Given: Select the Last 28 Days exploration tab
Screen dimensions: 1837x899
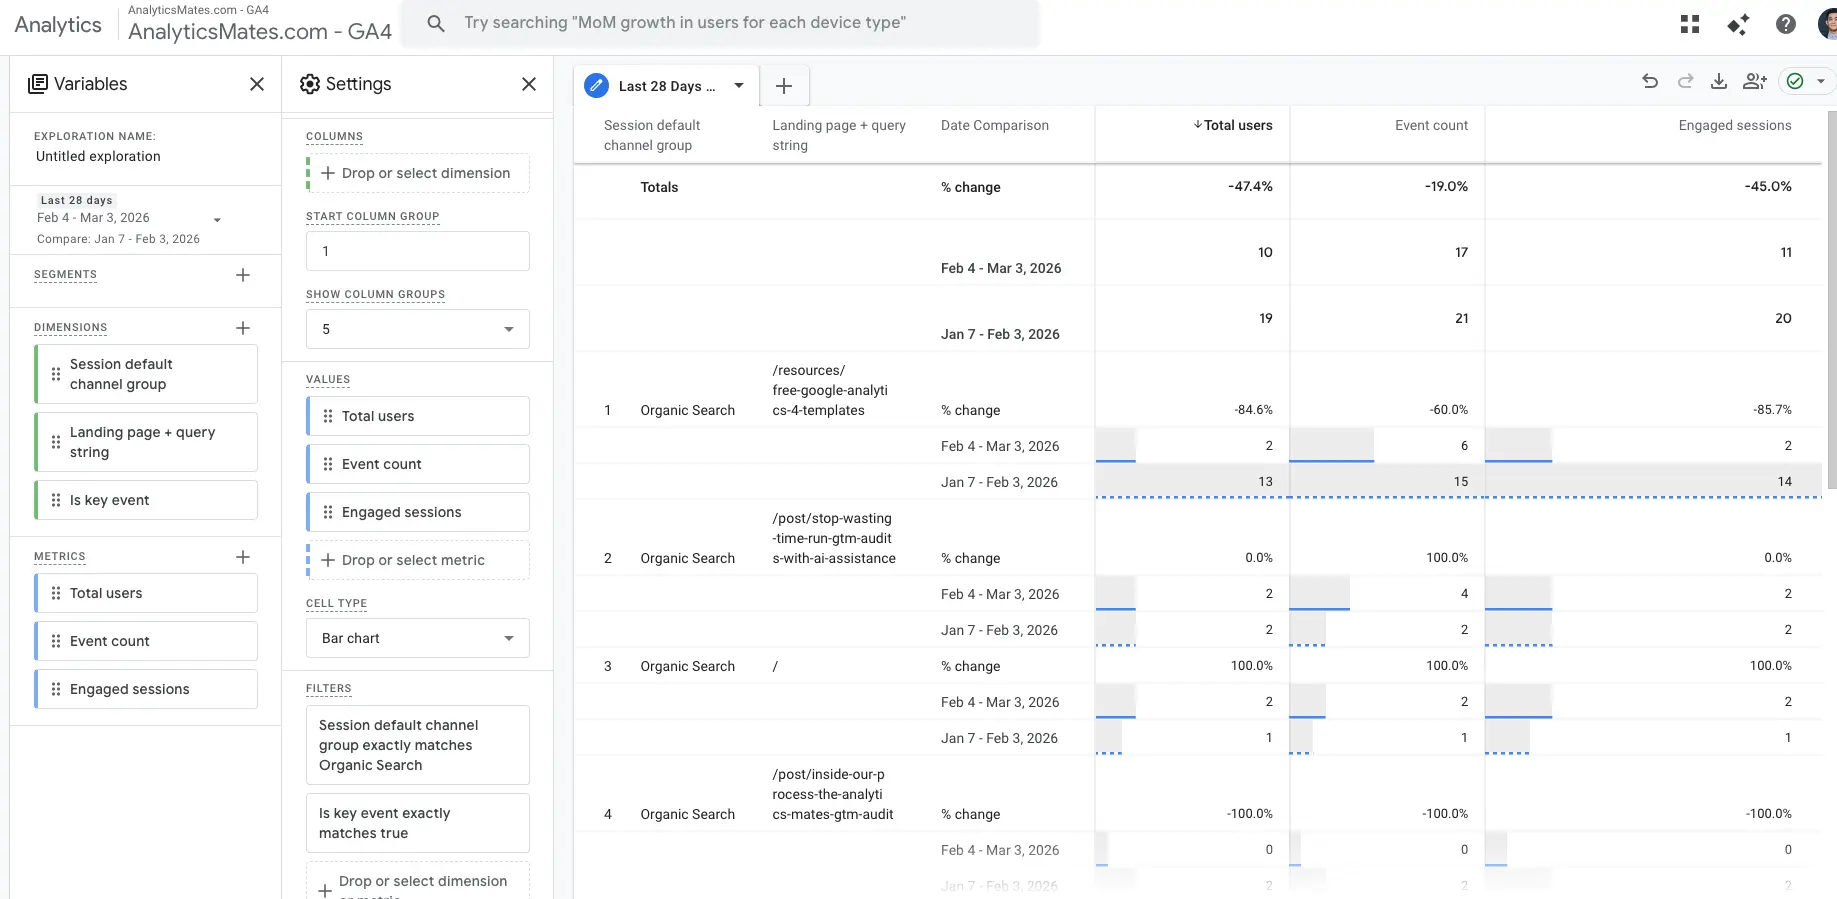Looking at the screenshot, I should tap(667, 86).
